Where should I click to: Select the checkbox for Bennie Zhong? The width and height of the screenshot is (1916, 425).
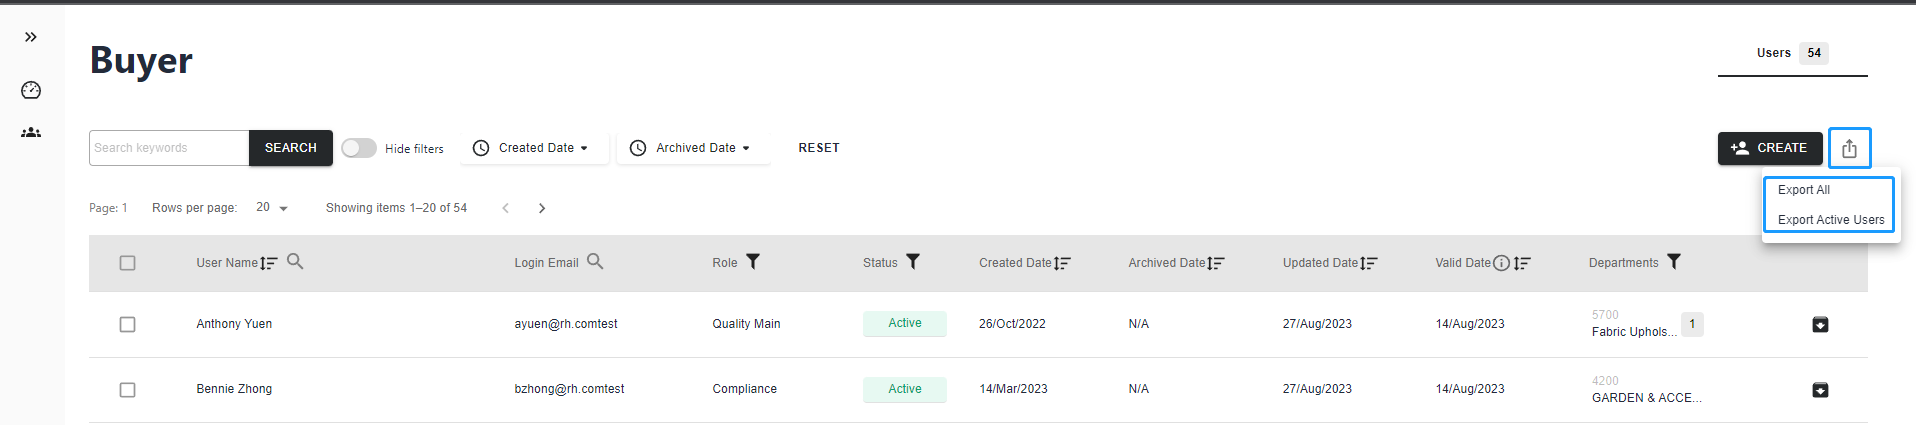[127, 389]
